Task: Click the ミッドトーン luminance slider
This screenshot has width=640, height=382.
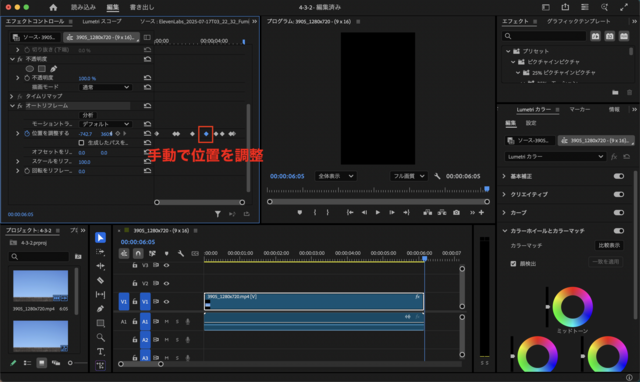Action: [x=547, y=307]
